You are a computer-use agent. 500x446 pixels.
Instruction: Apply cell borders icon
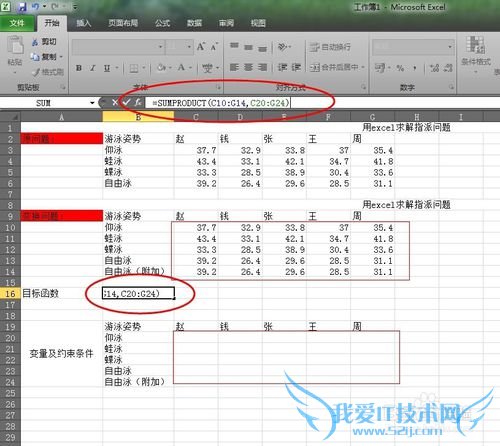(x=134, y=68)
